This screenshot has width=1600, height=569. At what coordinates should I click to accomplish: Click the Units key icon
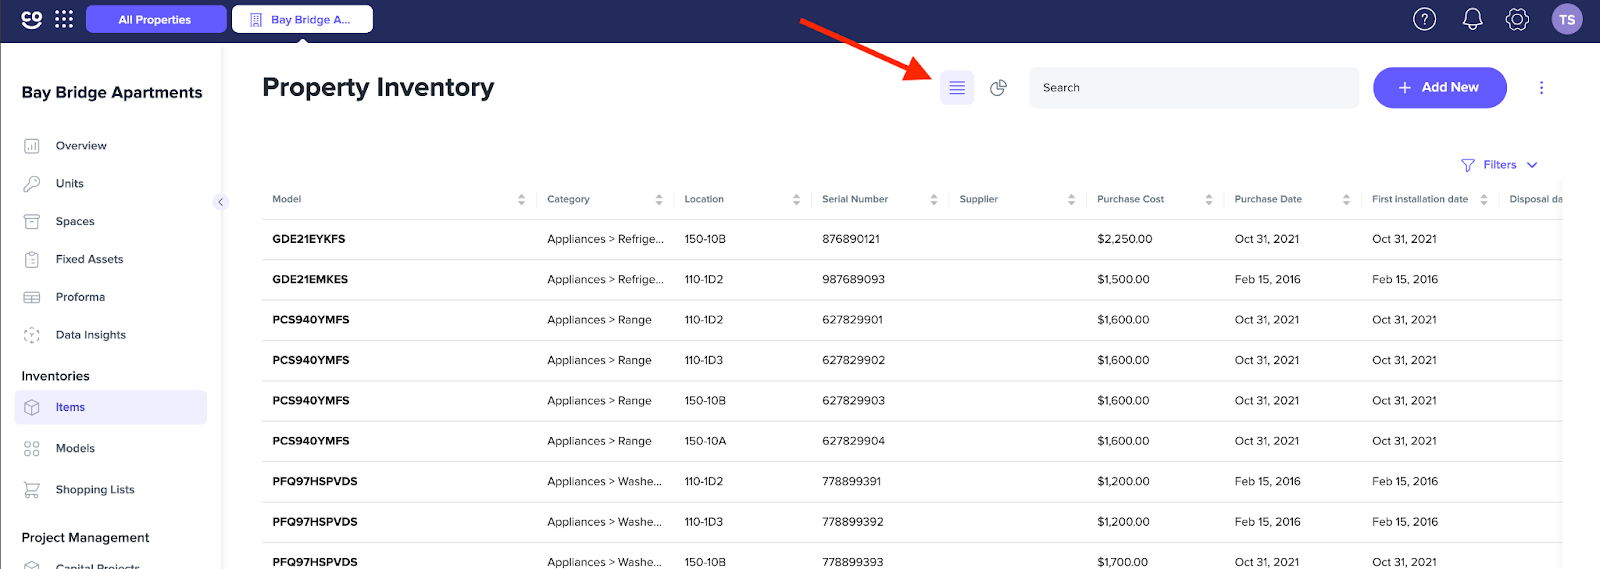click(32, 184)
